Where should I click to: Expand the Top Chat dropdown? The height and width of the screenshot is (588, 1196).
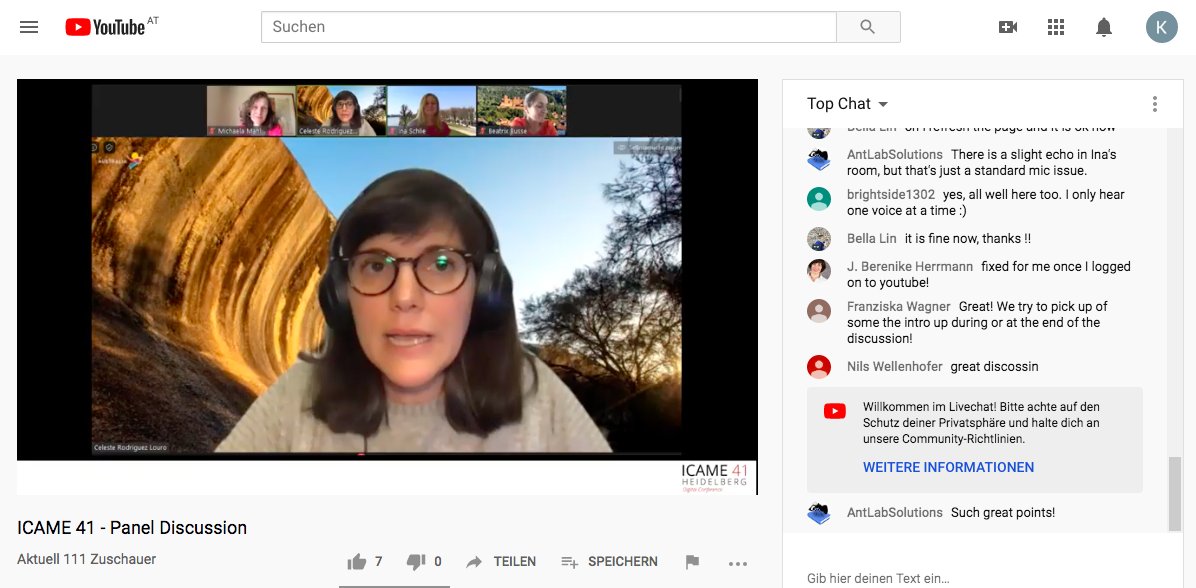tap(847, 104)
